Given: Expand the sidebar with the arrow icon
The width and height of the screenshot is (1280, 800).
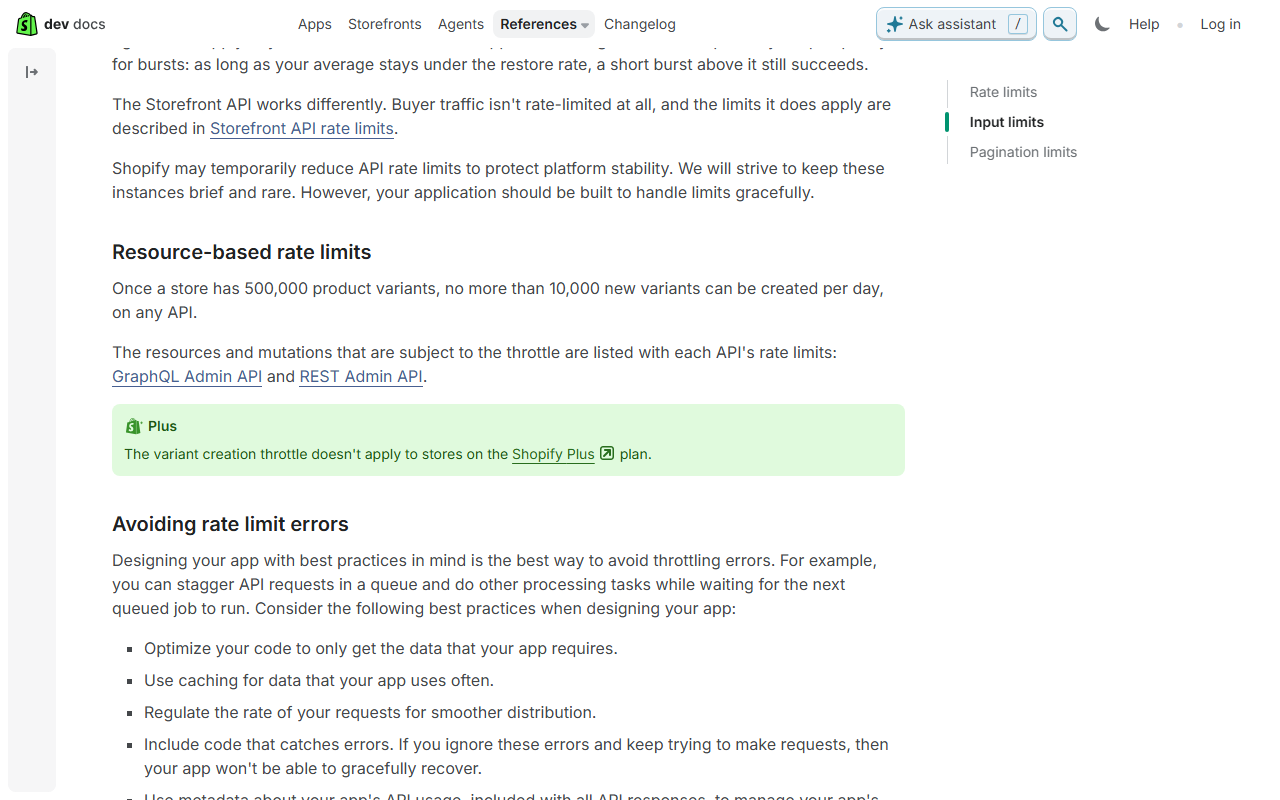Looking at the screenshot, I should click(x=32, y=72).
